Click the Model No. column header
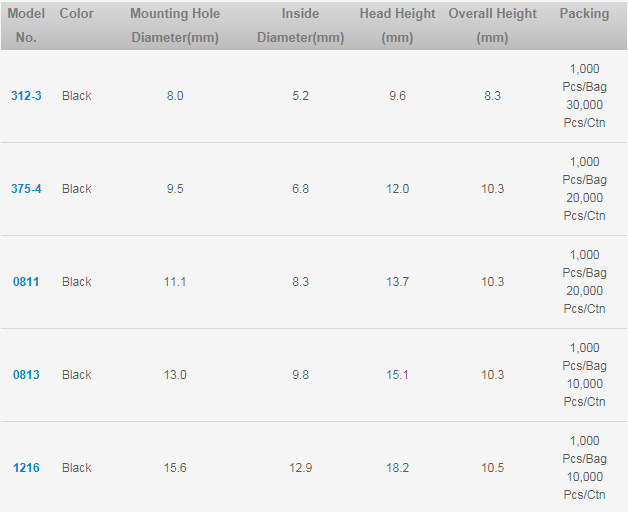The image size is (628, 512). pyautogui.click(x=26, y=25)
